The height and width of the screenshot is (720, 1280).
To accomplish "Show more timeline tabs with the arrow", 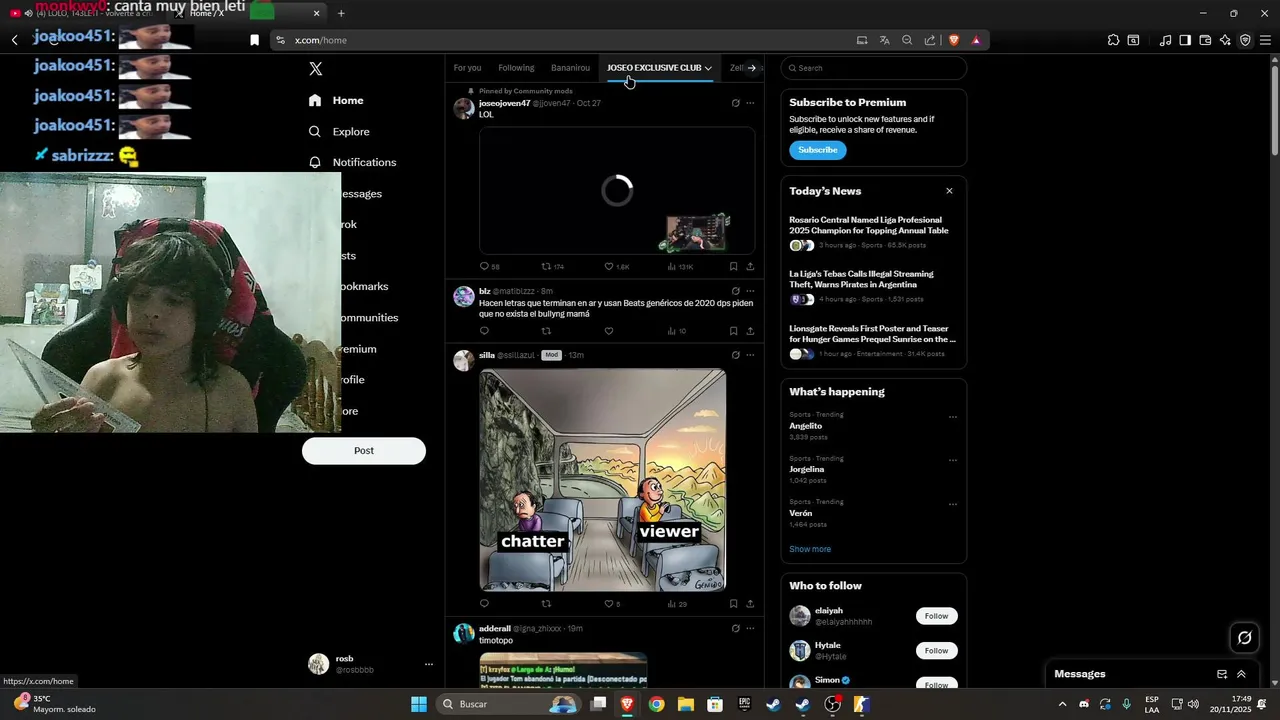I will (x=752, y=68).
